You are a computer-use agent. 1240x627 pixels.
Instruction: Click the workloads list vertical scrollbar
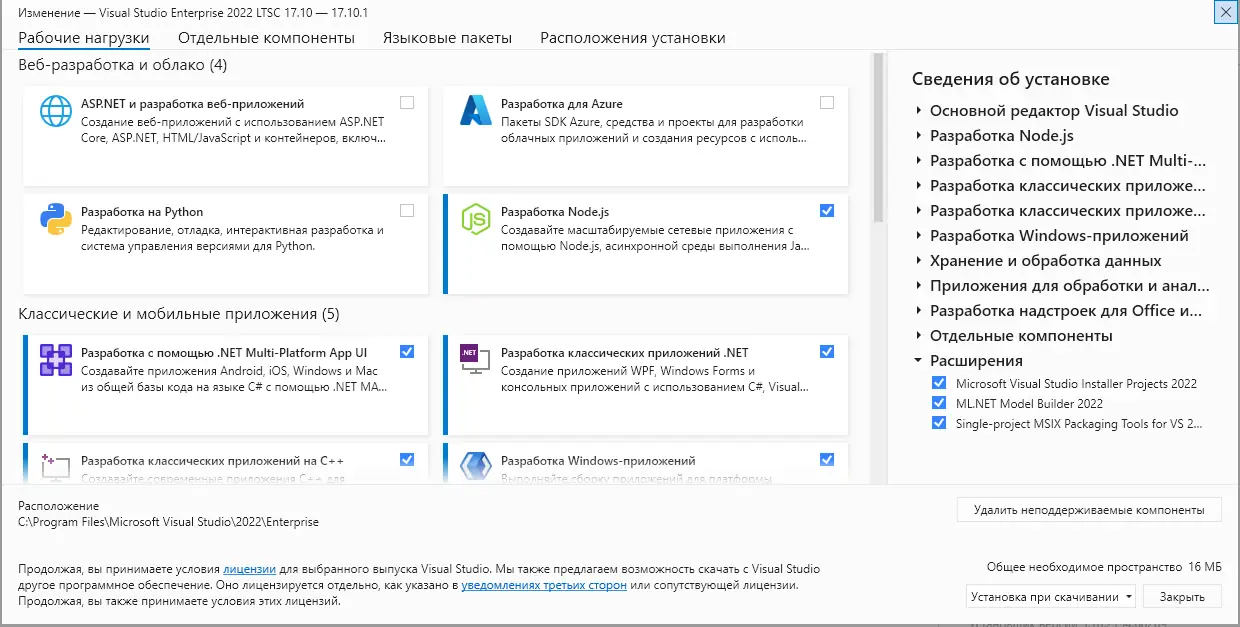[879, 300]
